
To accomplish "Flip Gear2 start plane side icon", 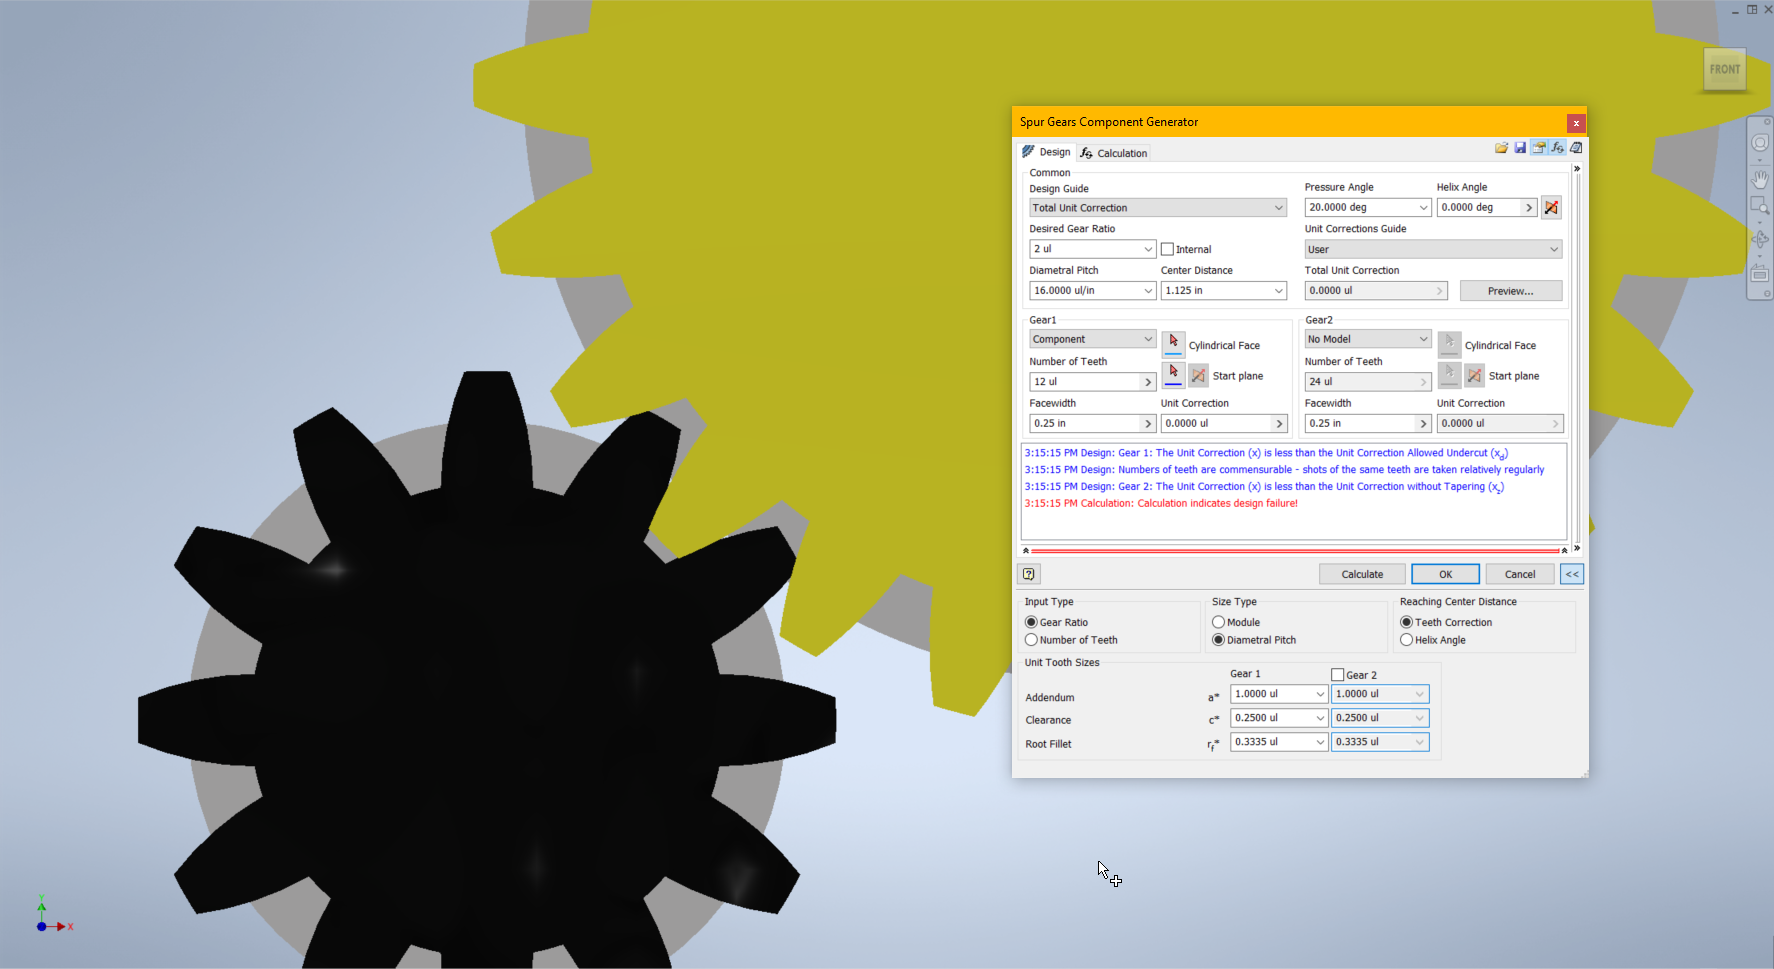I will point(1474,376).
